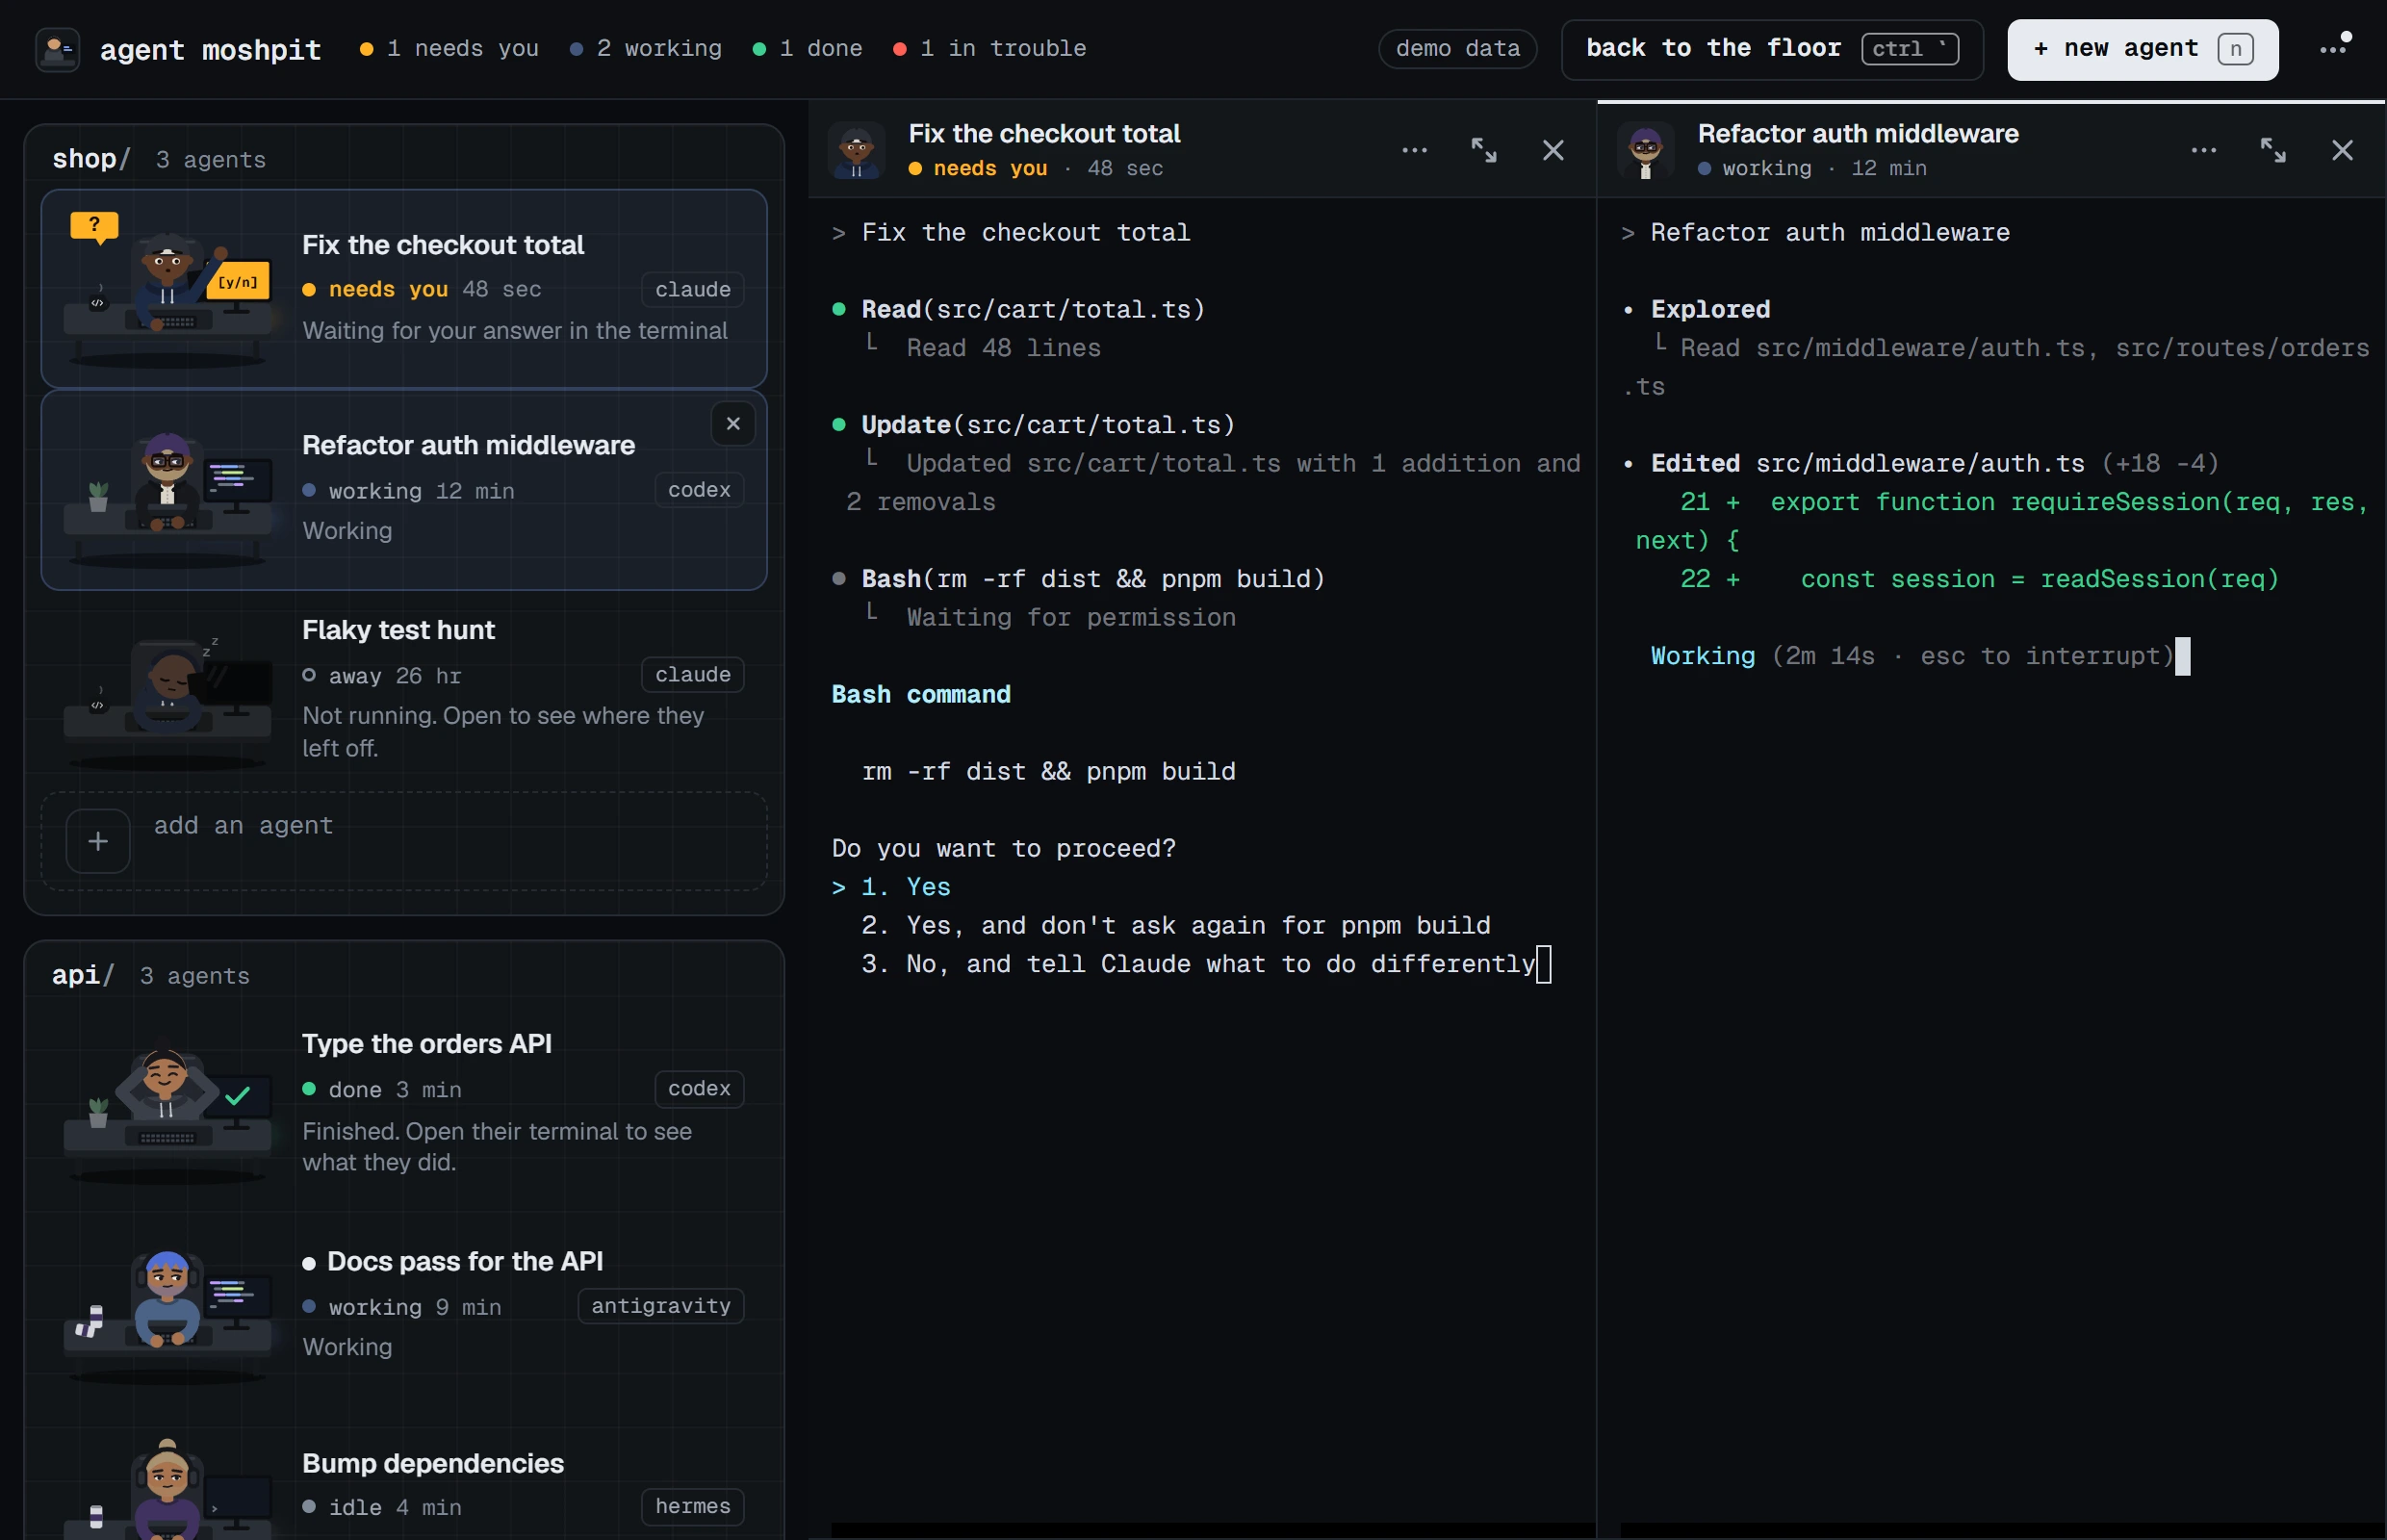Click the avatar in the Refactor auth middleware header

pos(1645,151)
